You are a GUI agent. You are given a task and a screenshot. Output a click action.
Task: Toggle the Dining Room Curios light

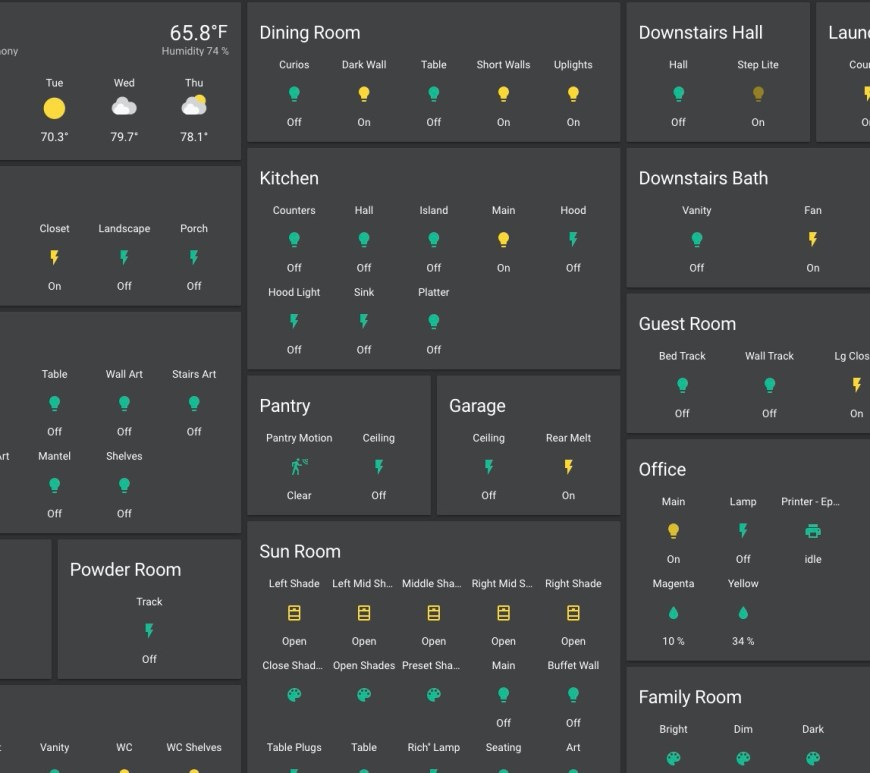coord(294,94)
